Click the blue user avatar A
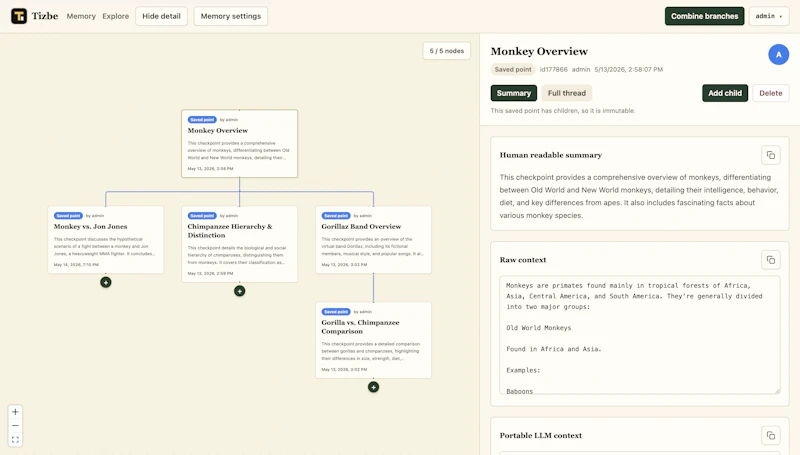 point(779,54)
